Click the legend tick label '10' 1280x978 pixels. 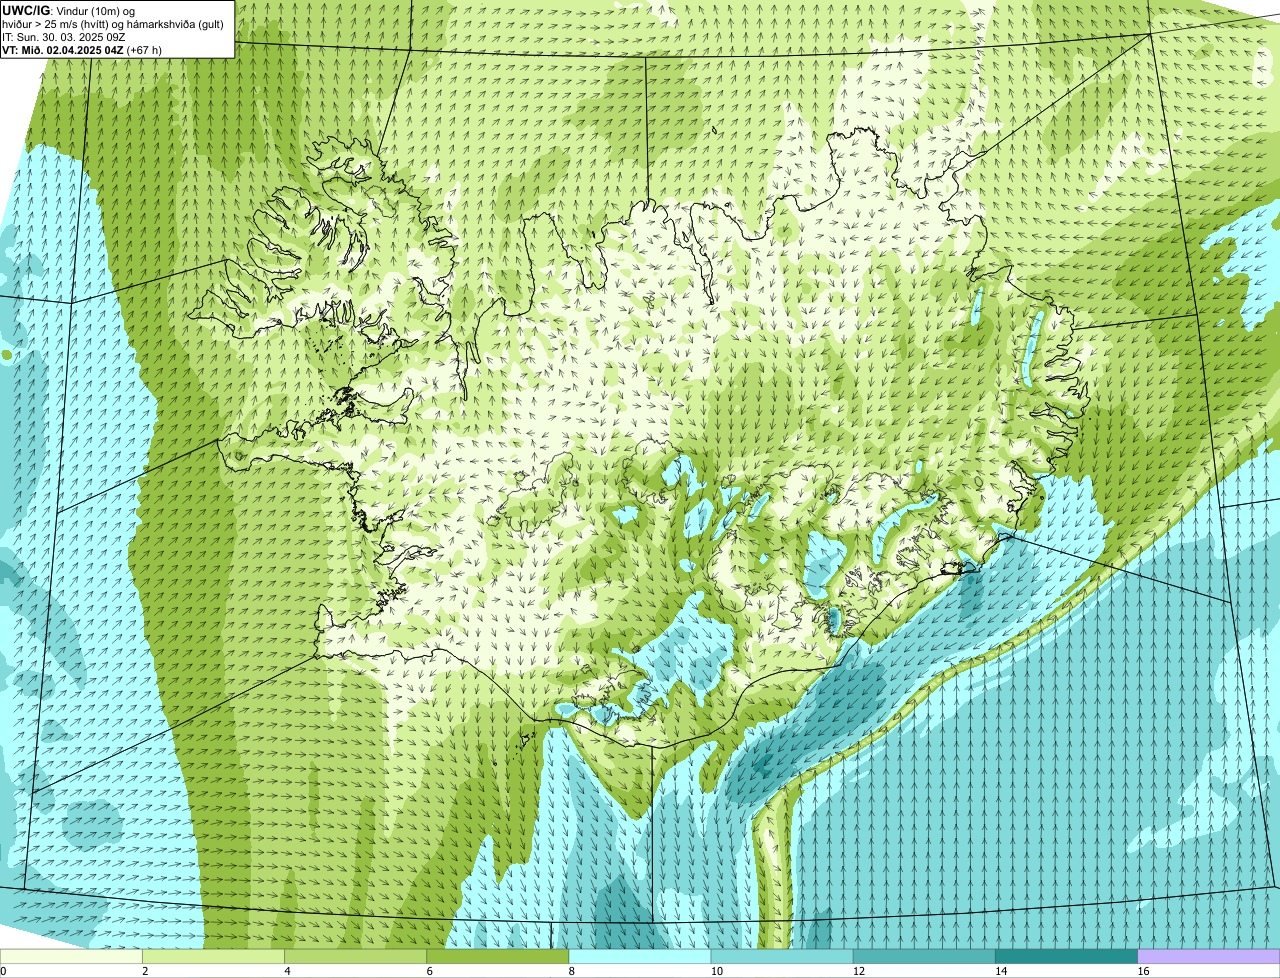717,971
